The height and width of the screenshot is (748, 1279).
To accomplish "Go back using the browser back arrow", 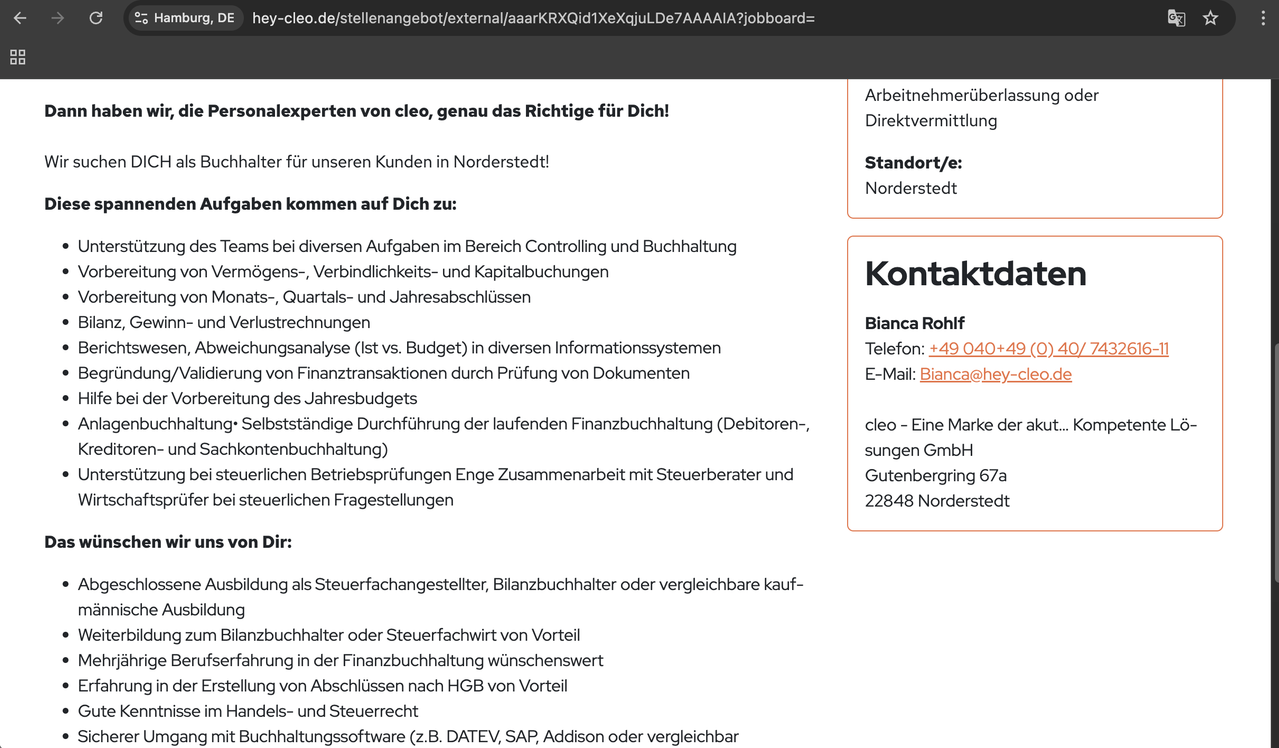I will [x=20, y=18].
